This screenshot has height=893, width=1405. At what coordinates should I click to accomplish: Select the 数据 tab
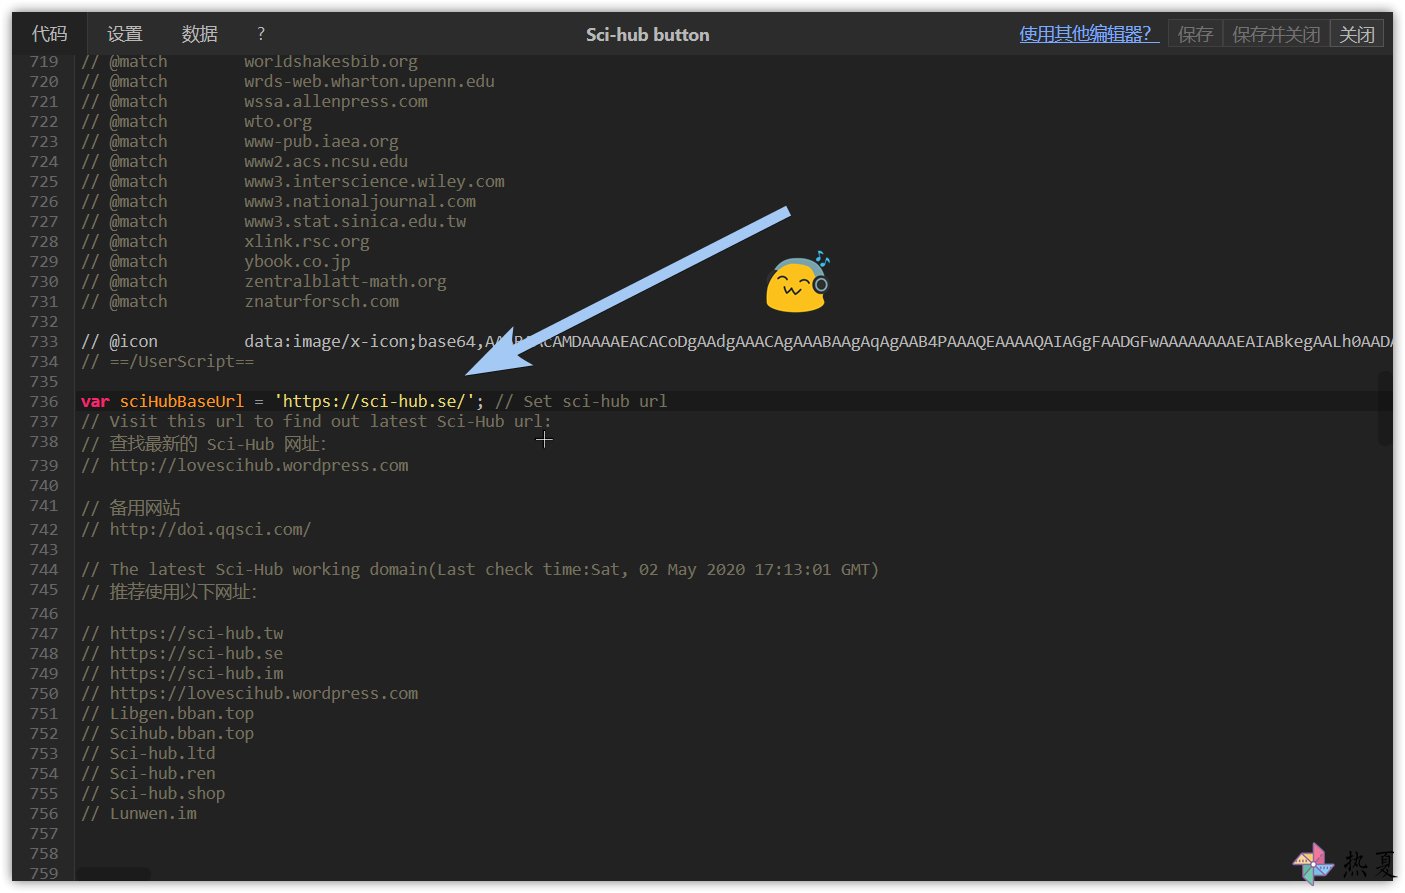click(x=199, y=34)
